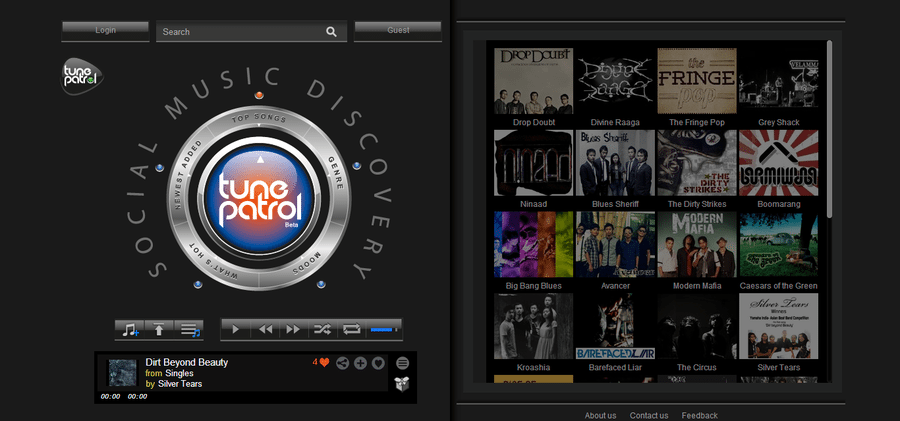Open the Contact us link
The image size is (900, 421).
649,415
